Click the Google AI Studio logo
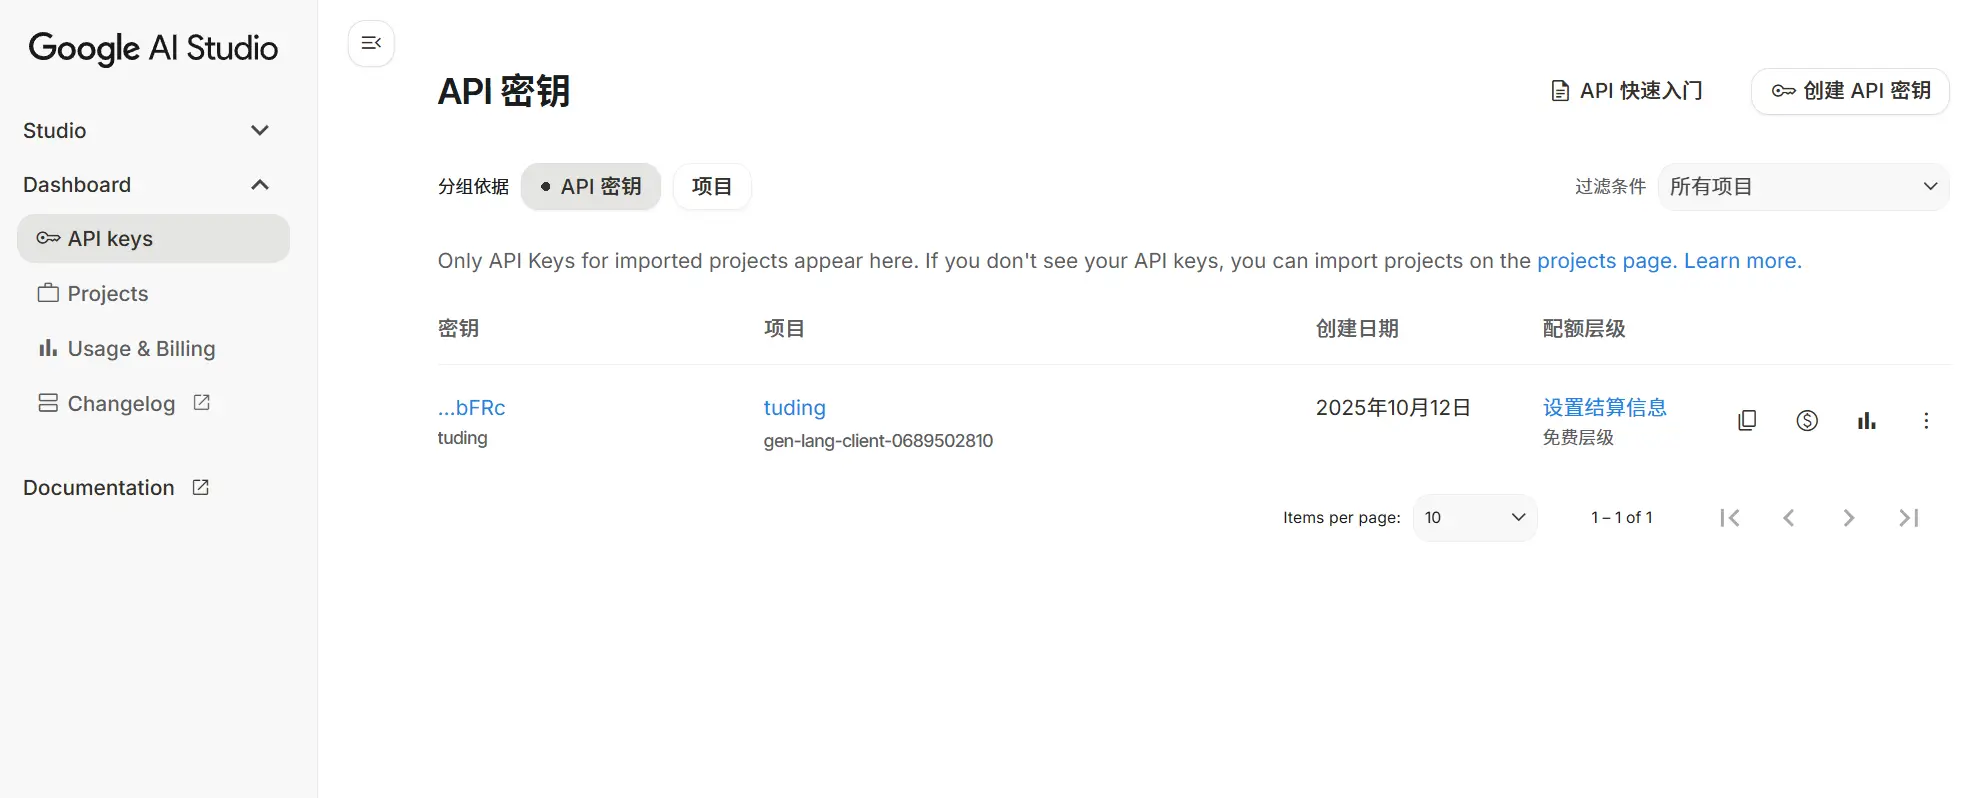The image size is (1961, 798). (x=153, y=48)
